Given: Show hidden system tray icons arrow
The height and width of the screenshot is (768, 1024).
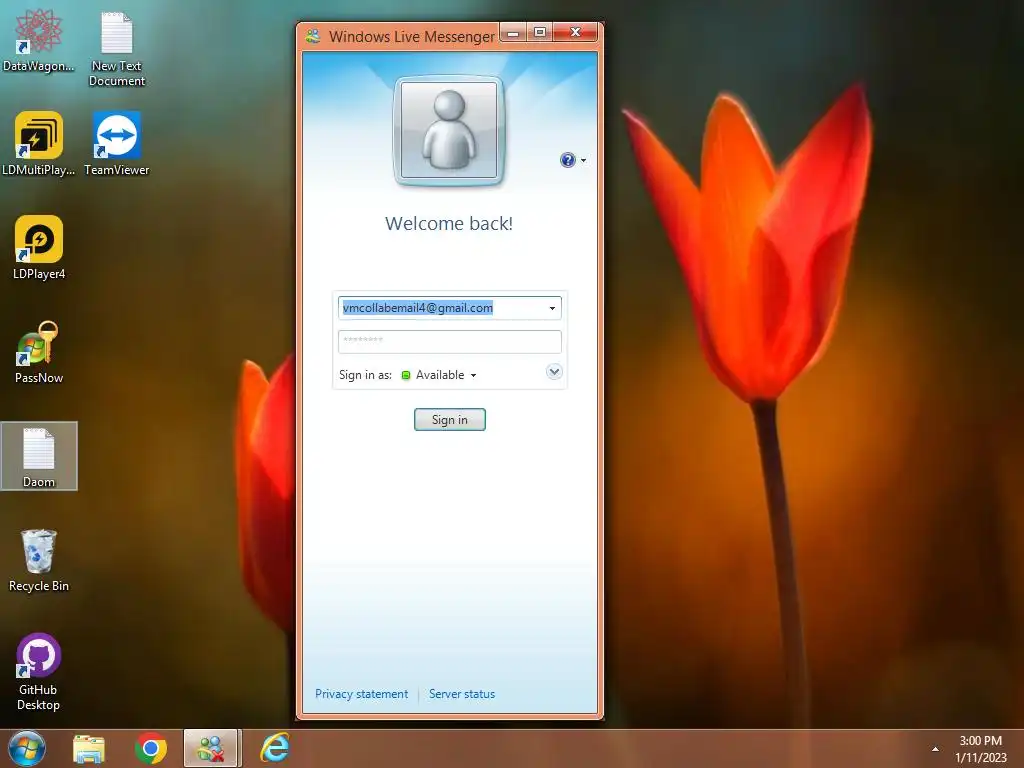Looking at the screenshot, I should pyautogui.click(x=935, y=749).
